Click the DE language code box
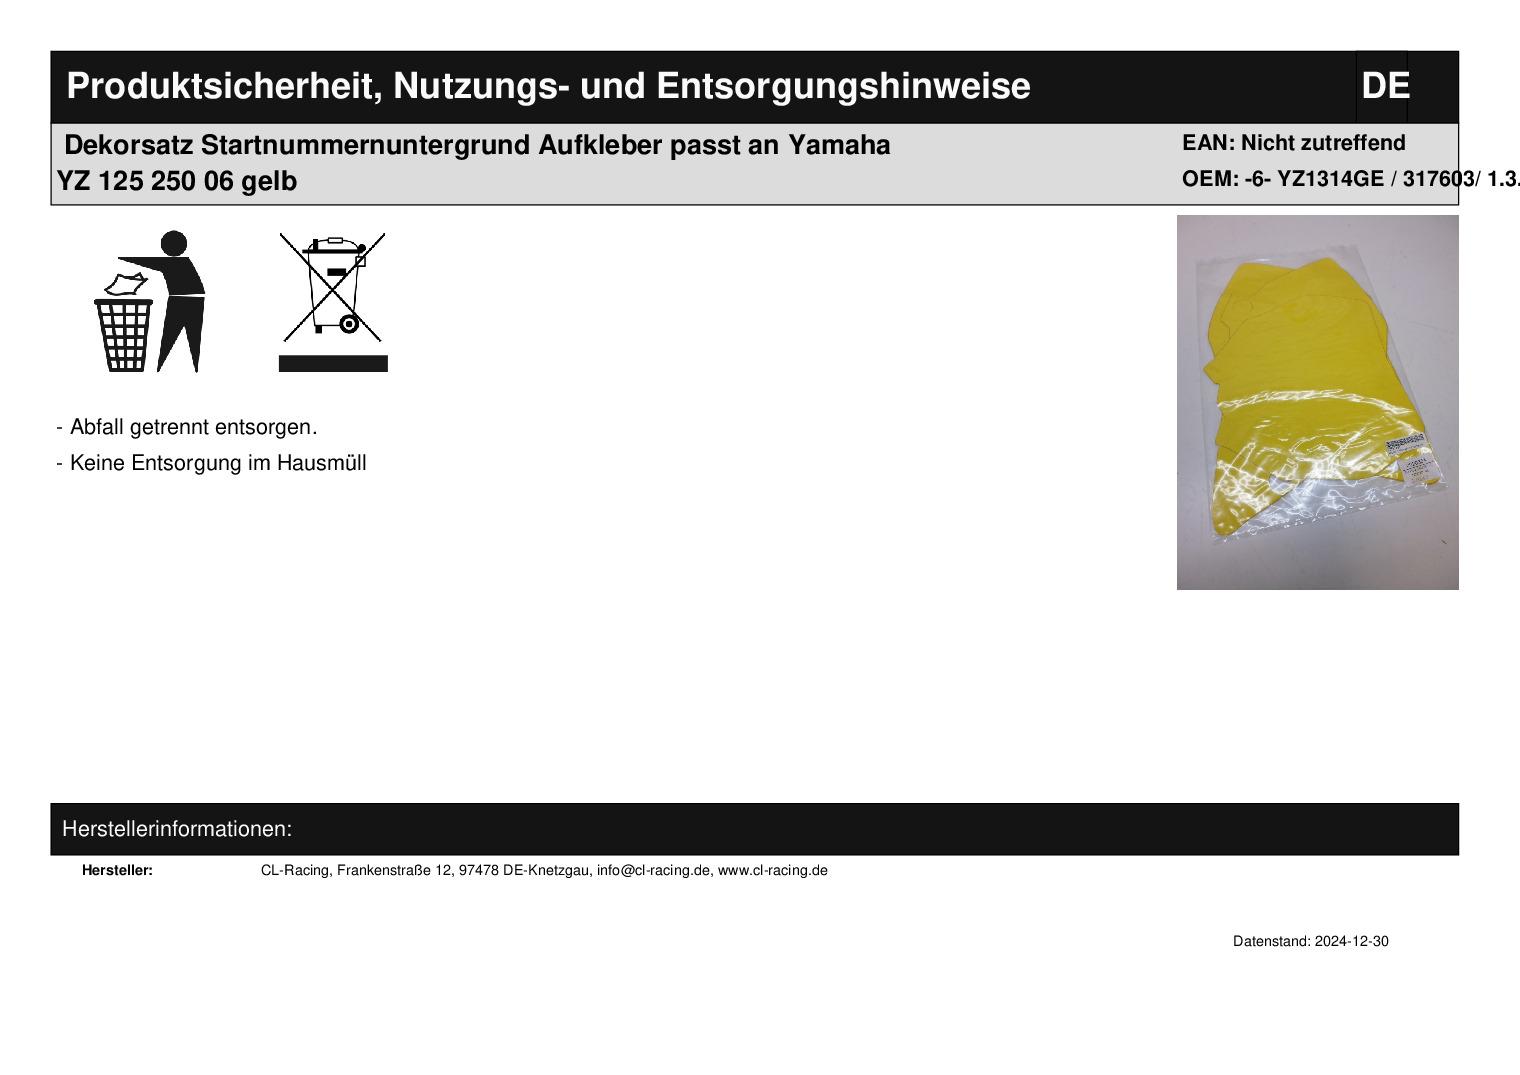This screenshot has height=1075, width=1520. click(1384, 87)
